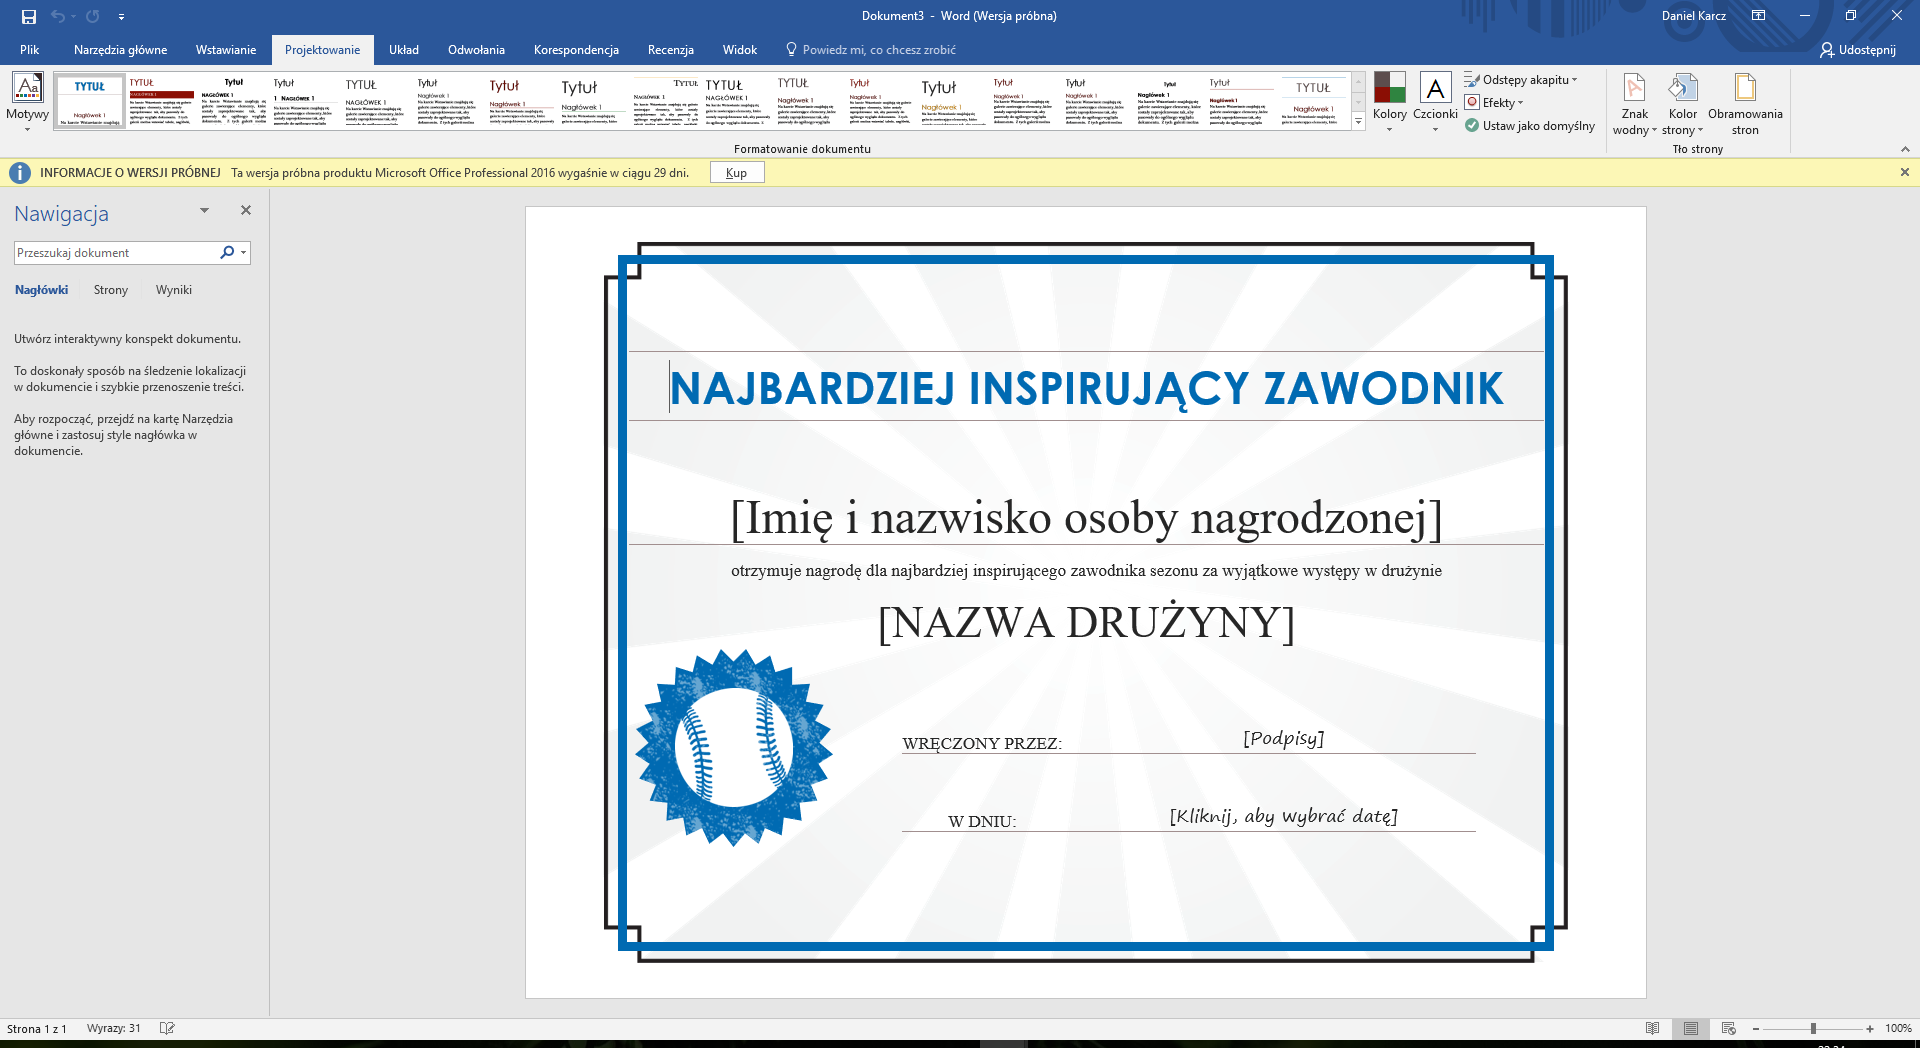Screen dimensions: 1920x1048
Task: Click the zoom slider in status bar
Action: 1812,1028
